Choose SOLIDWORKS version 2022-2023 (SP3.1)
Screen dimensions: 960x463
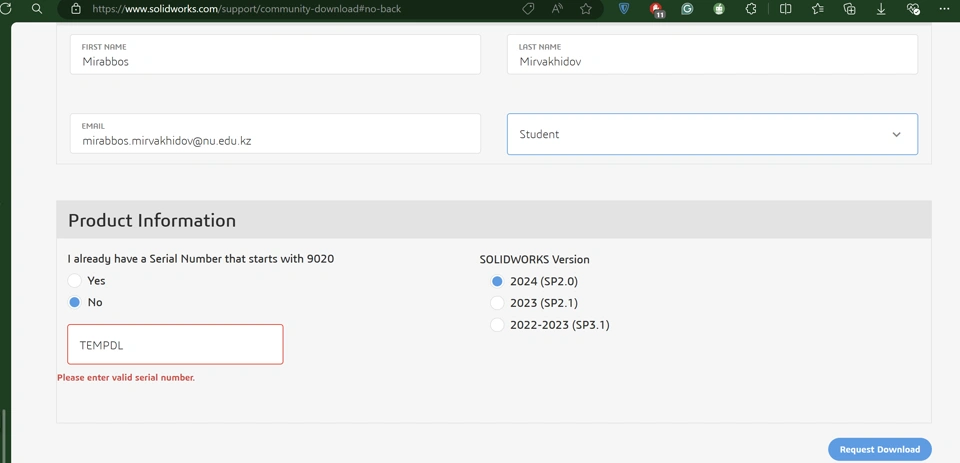[497, 325]
